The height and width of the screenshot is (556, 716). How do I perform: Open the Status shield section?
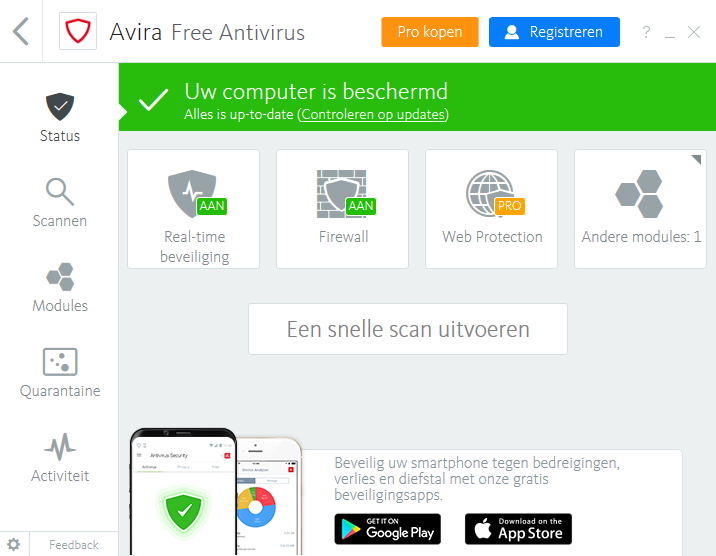[x=60, y=118]
